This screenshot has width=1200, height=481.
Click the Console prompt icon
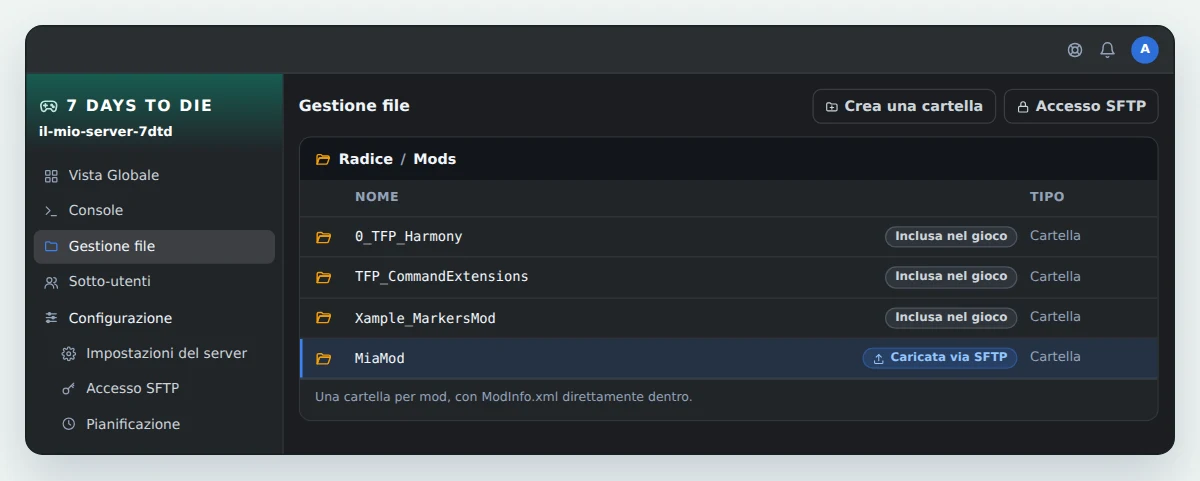(51, 211)
